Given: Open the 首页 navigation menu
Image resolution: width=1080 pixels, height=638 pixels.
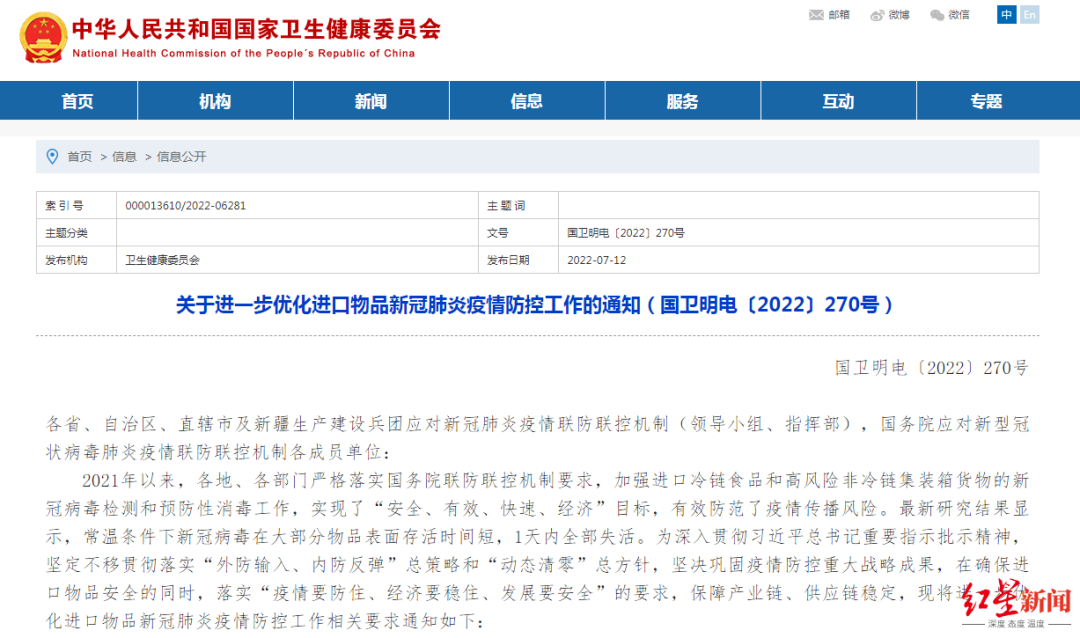Looking at the screenshot, I should pos(77,101).
